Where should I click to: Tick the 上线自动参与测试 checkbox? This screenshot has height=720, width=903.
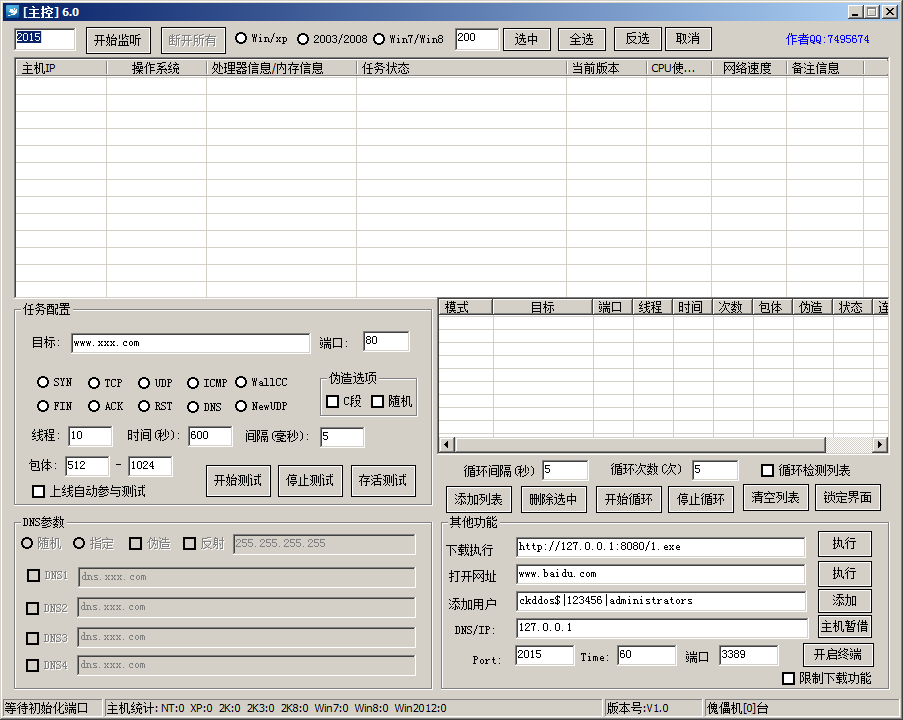coord(39,491)
